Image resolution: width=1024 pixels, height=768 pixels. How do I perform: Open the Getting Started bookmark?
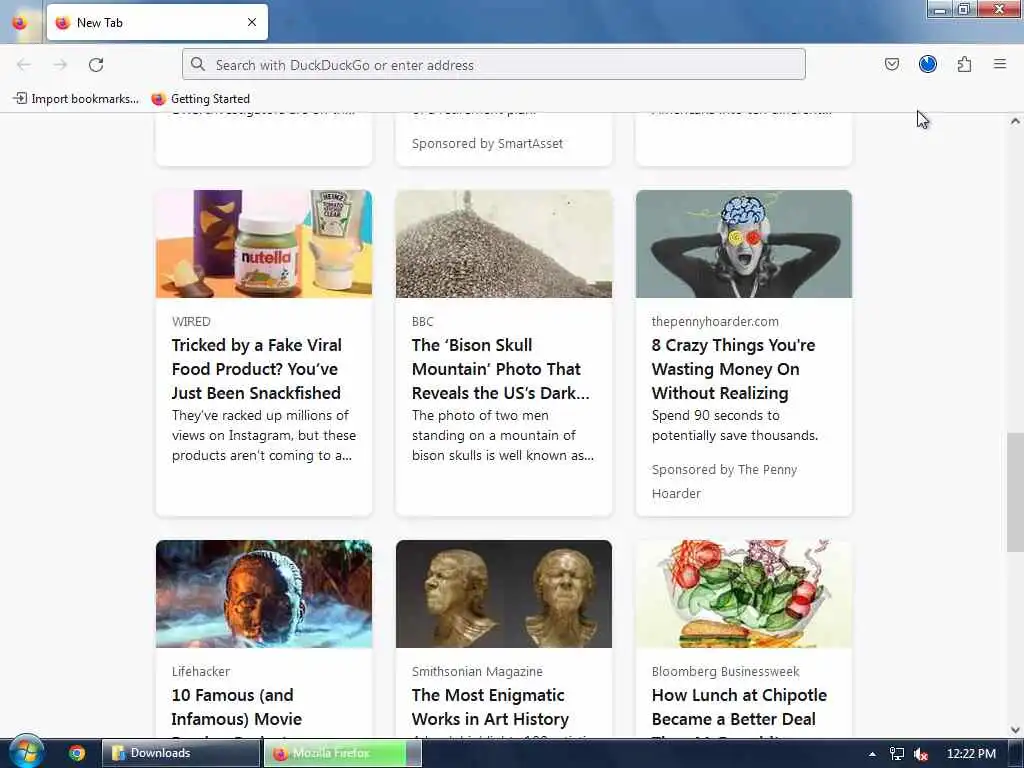[x=200, y=99]
